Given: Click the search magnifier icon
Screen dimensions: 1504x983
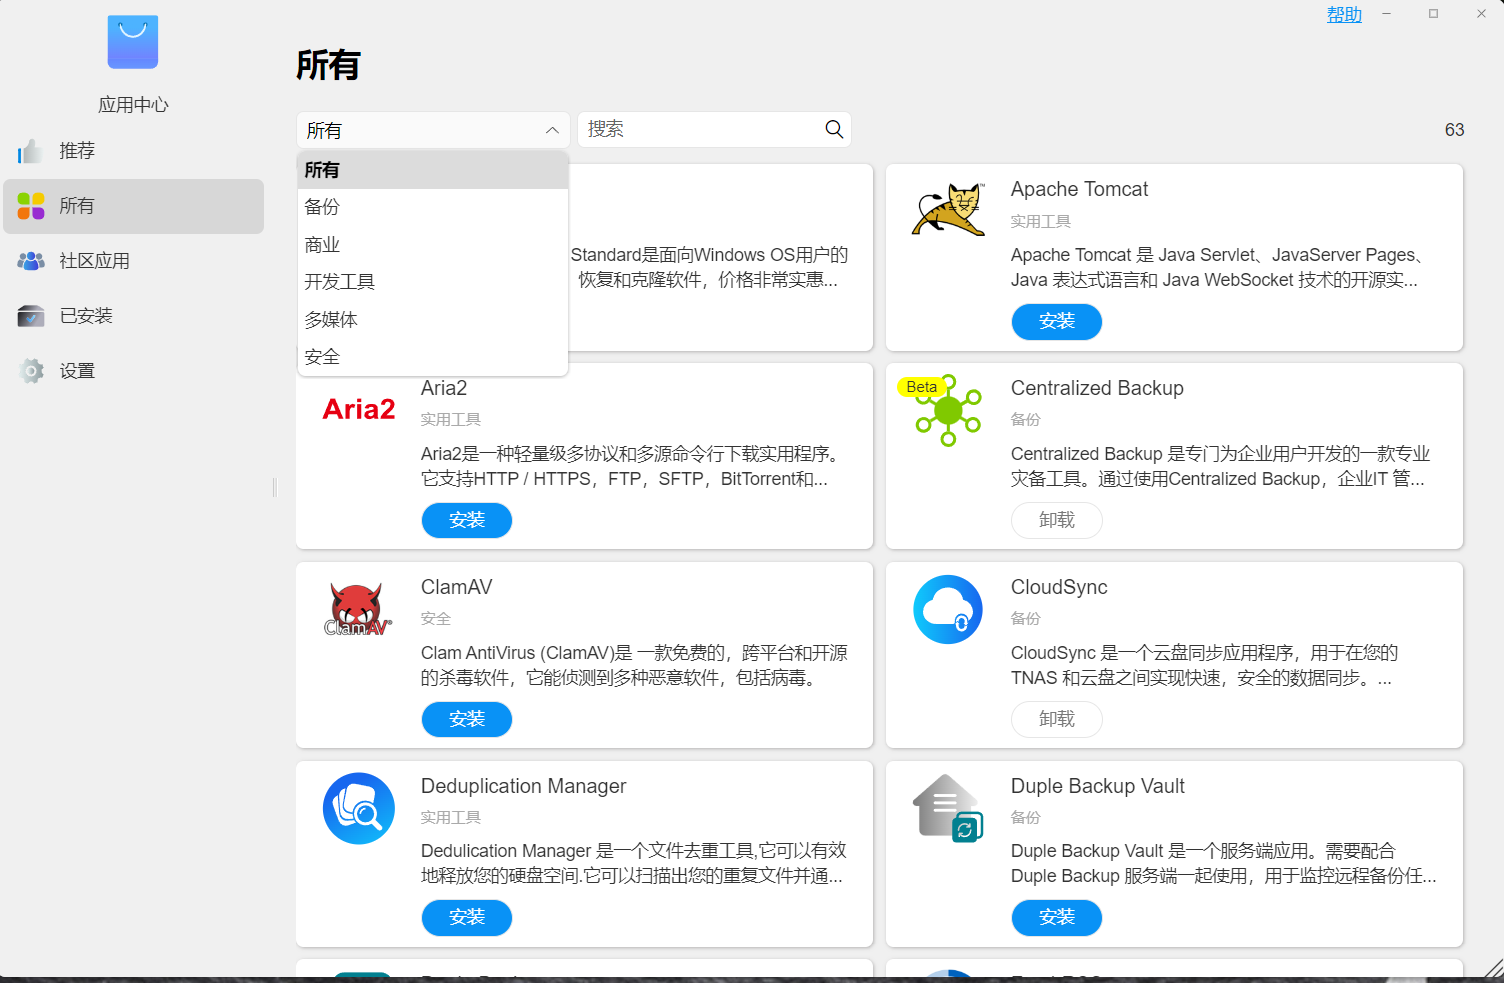Looking at the screenshot, I should 834,129.
